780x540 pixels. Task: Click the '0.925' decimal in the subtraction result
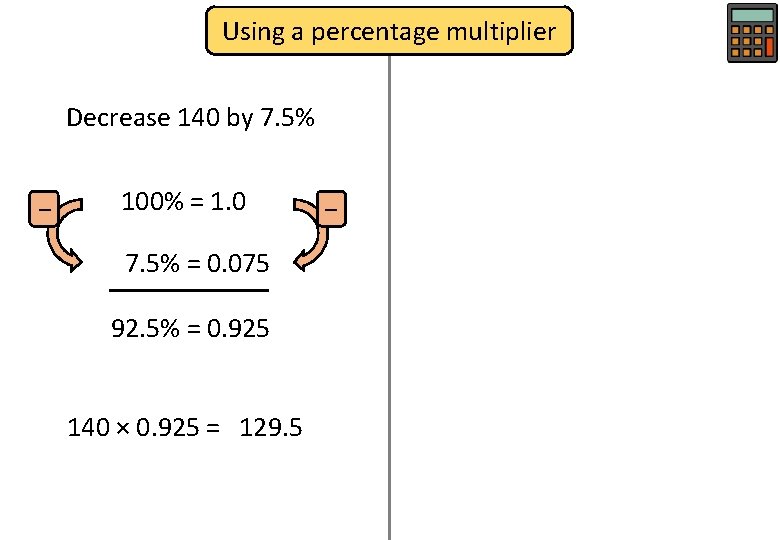point(238,328)
